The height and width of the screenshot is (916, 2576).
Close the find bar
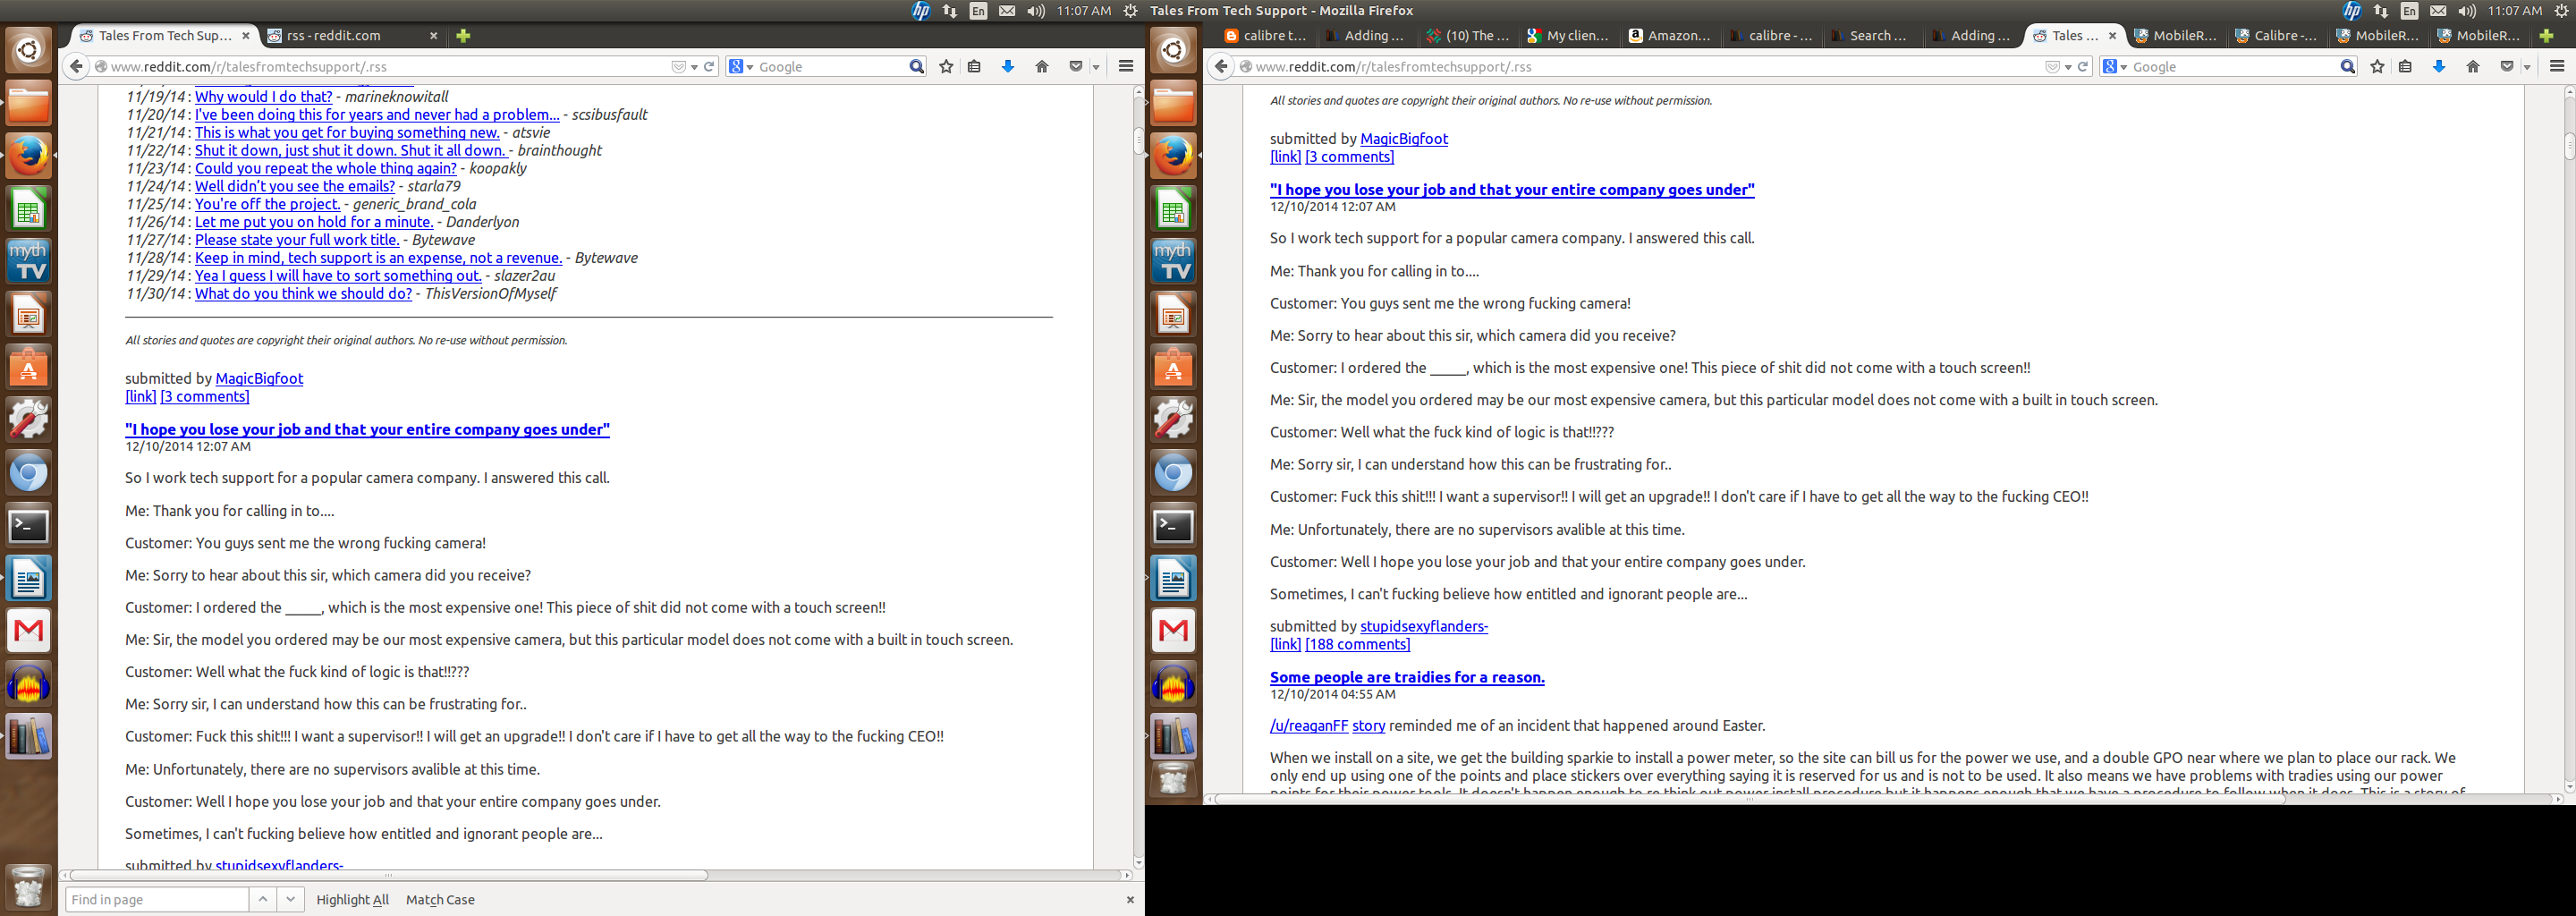click(x=1130, y=899)
